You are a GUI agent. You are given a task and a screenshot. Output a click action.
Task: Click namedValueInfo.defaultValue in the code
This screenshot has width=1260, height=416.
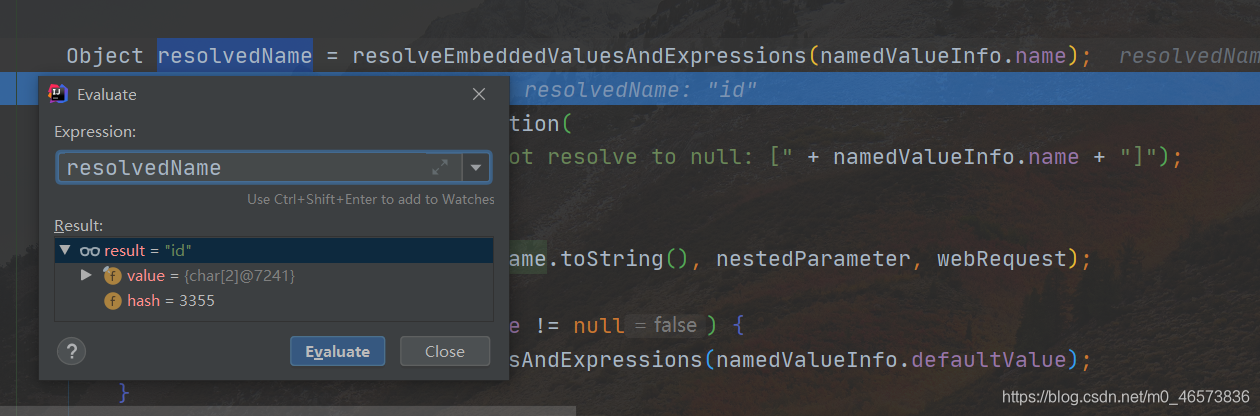coord(892,359)
